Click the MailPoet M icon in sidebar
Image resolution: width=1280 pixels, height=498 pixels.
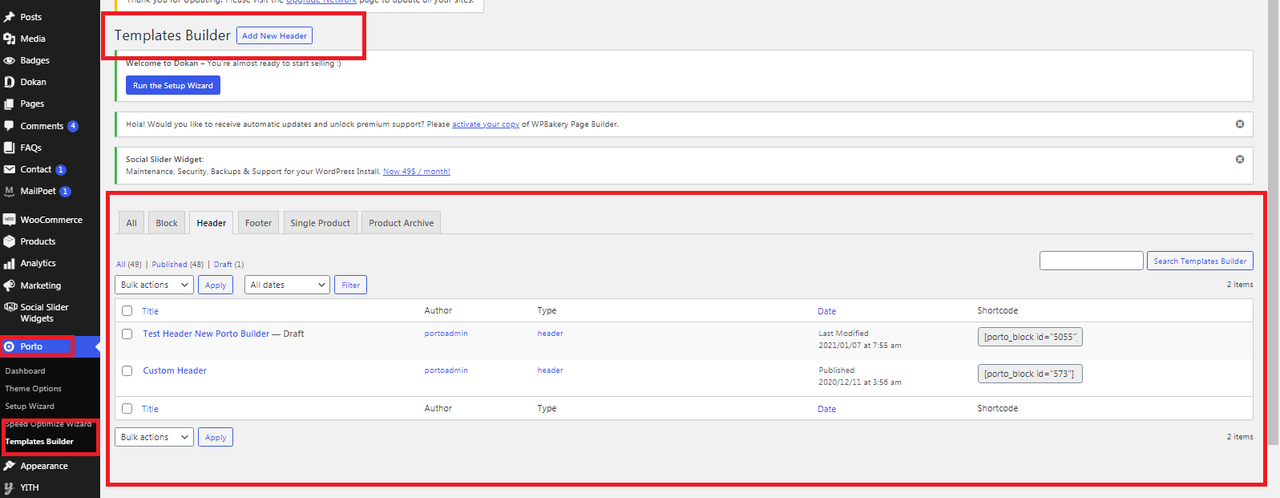coord(9,191)
